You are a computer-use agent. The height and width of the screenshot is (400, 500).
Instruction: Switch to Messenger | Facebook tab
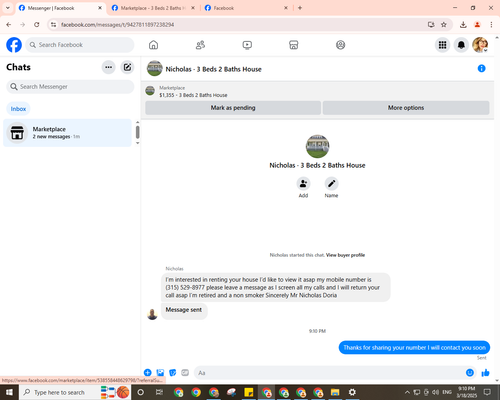(61, 8)
